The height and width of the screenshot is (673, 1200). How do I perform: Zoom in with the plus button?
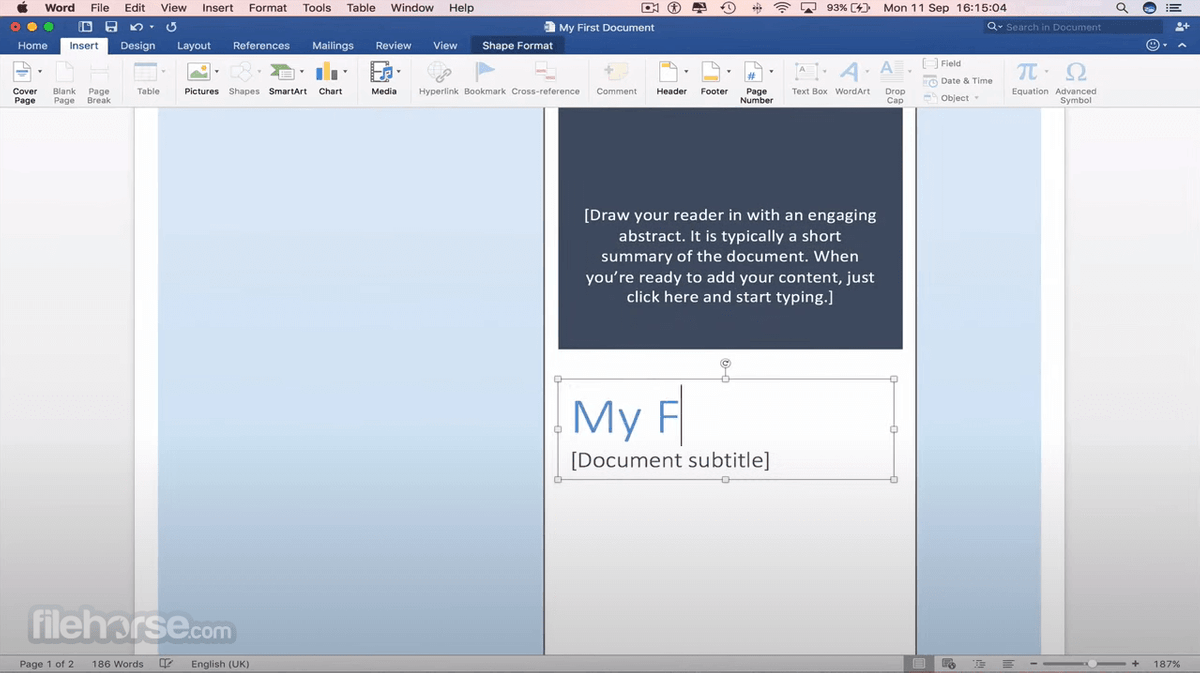pyautogui.click(x=1135, y=664)
